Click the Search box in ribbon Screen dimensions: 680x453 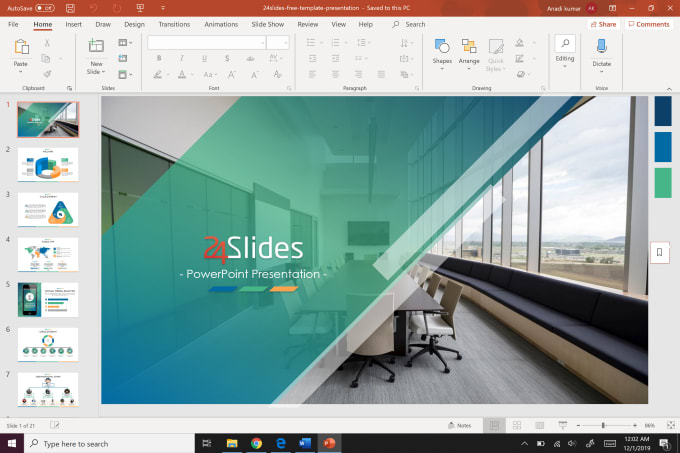click(409, 24)
